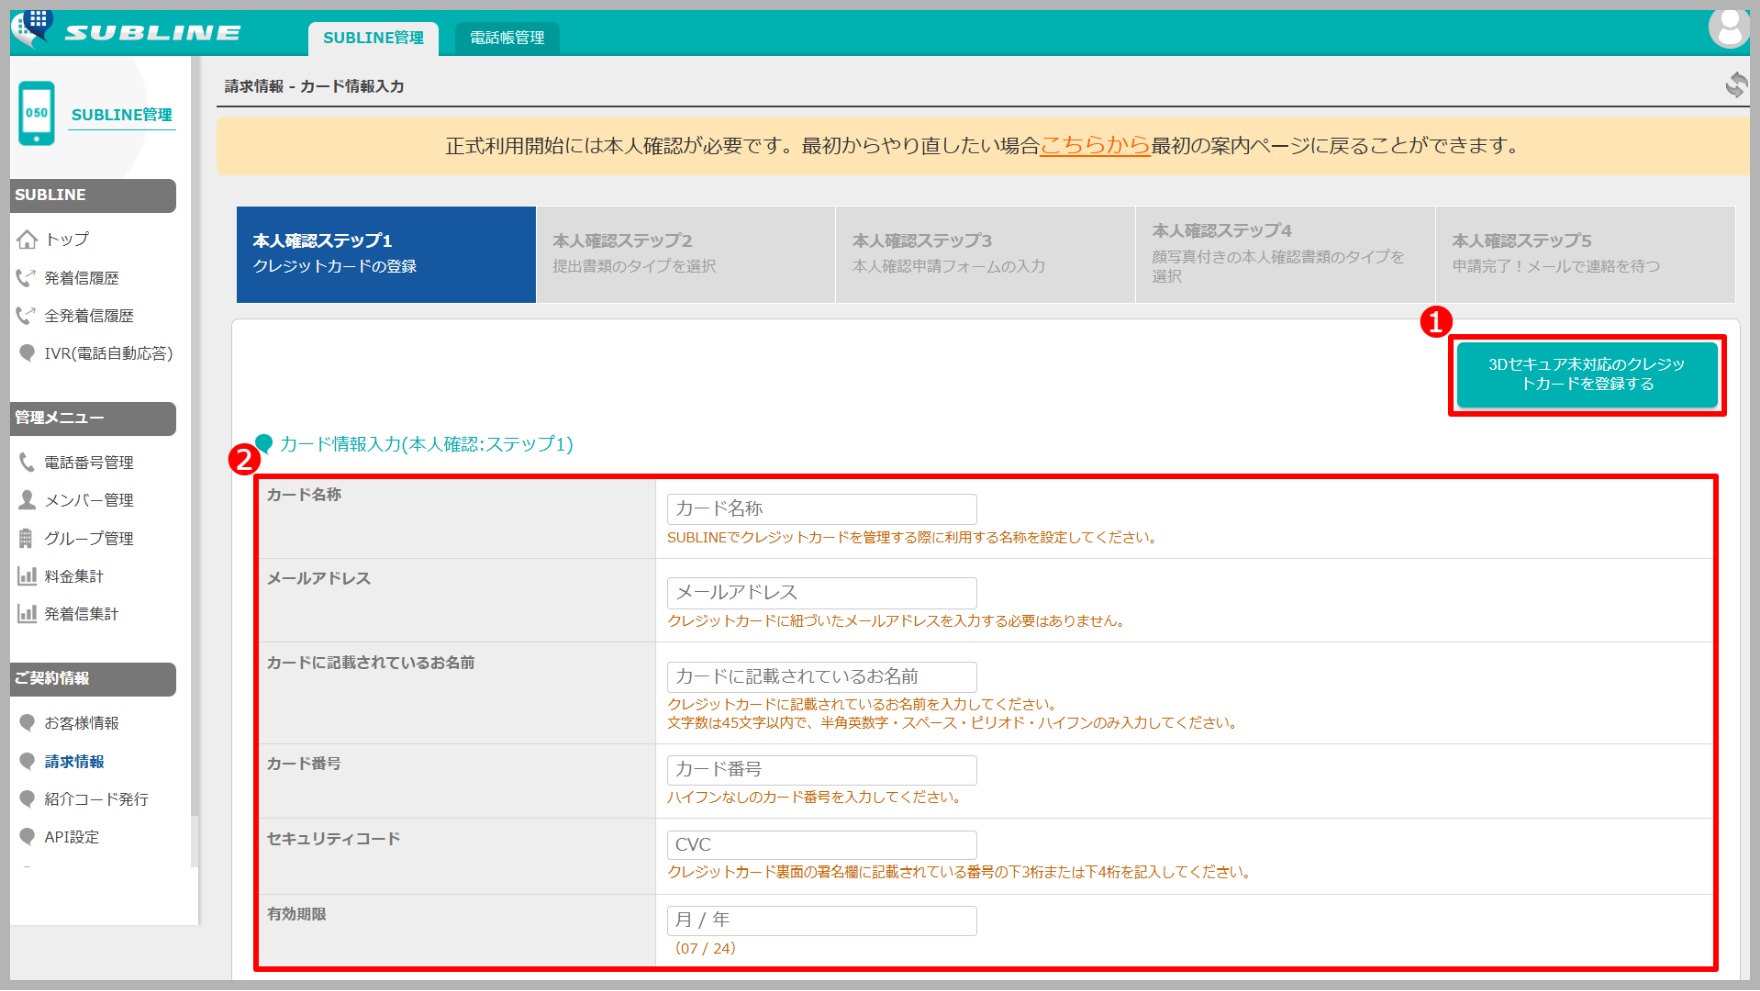Image resolution: width=1760 pixels, height=991 pixels.
Task: Click the カード番号 input box
Action: [x=821, y=770]
